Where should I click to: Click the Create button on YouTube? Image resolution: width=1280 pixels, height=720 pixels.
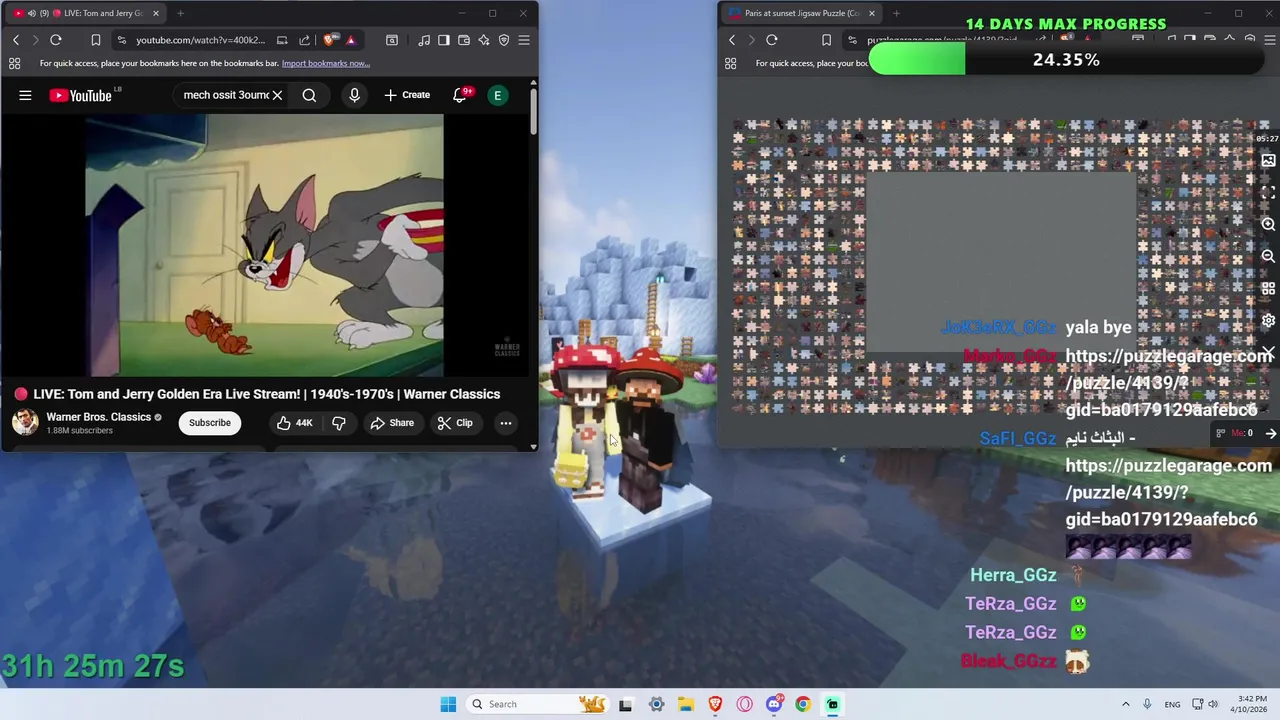coord(407,95)
